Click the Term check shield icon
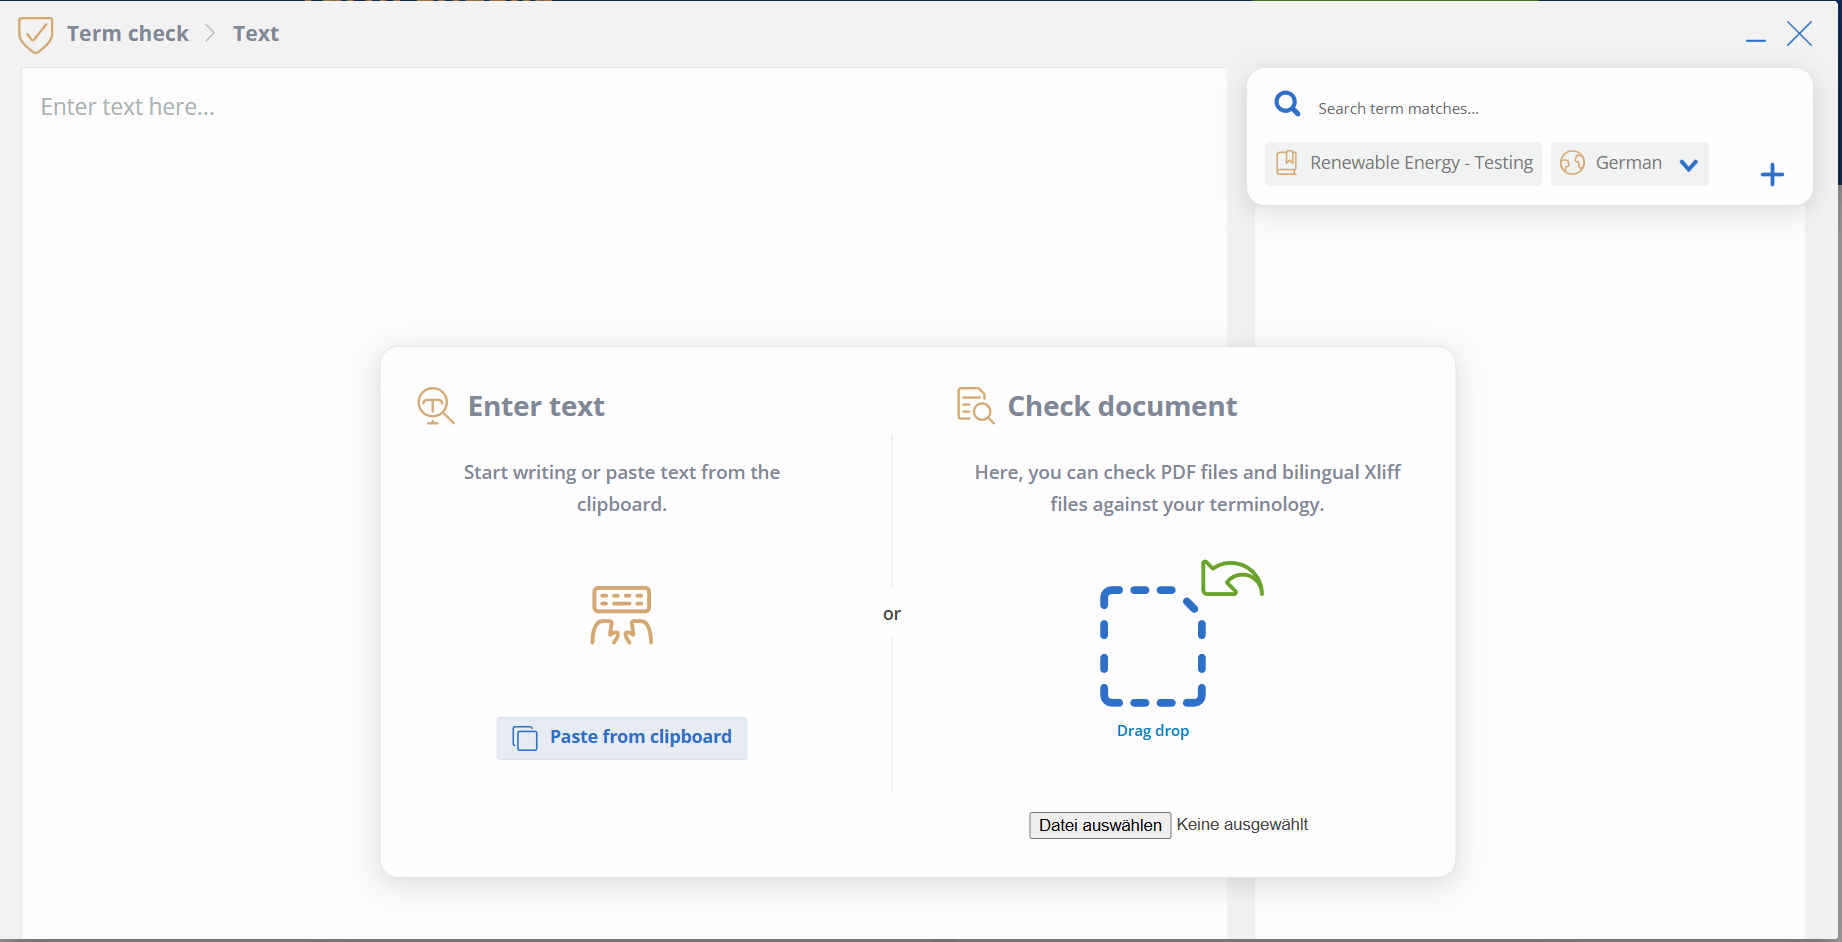Viewport: 1842px width, 942px height. coord(35,35)
